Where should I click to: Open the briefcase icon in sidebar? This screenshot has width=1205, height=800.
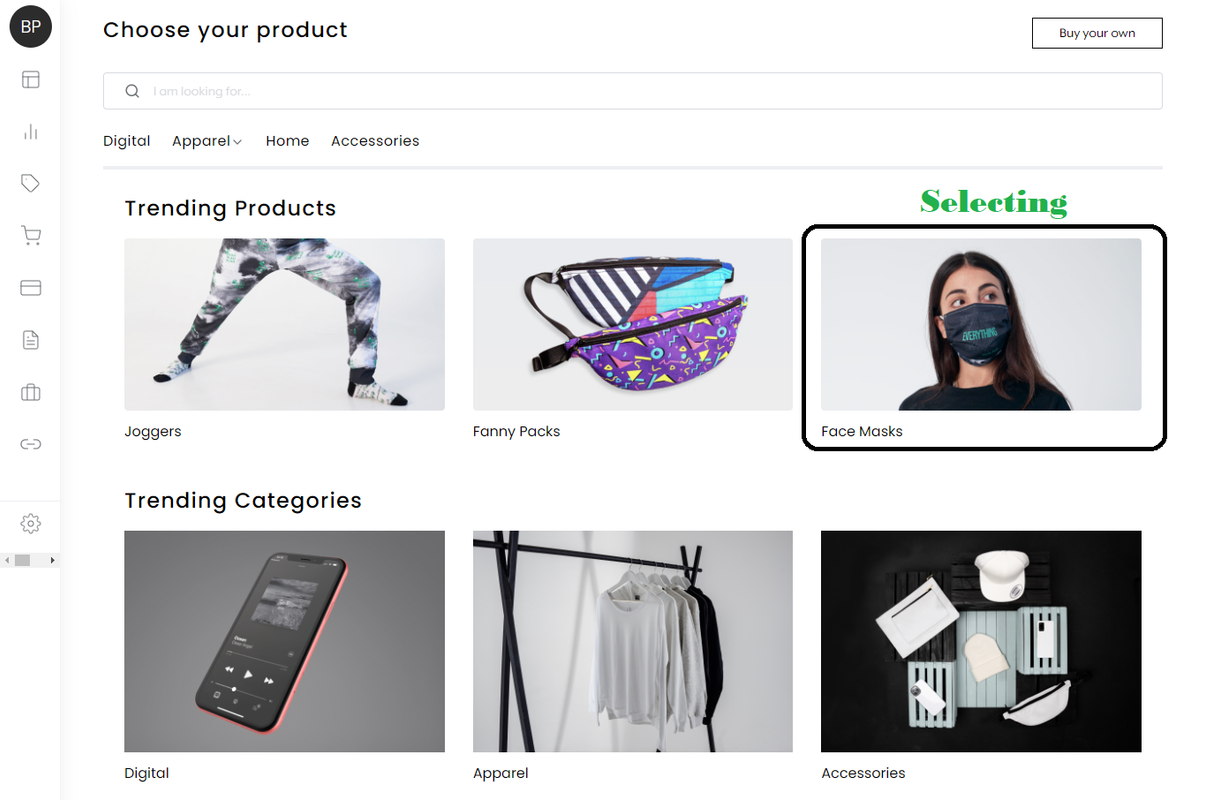click(x=31, y=392)
